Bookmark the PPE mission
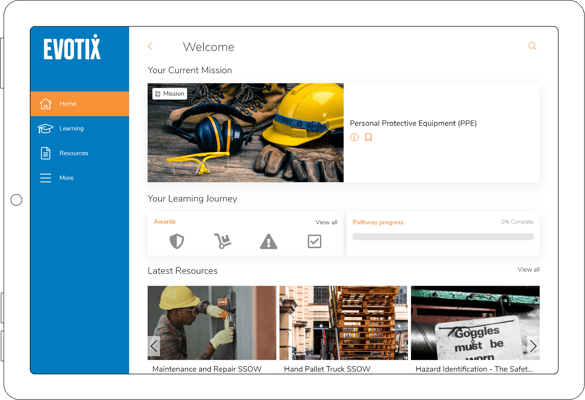Viewport: 585px width, 400px height. (x=368, y=137)
